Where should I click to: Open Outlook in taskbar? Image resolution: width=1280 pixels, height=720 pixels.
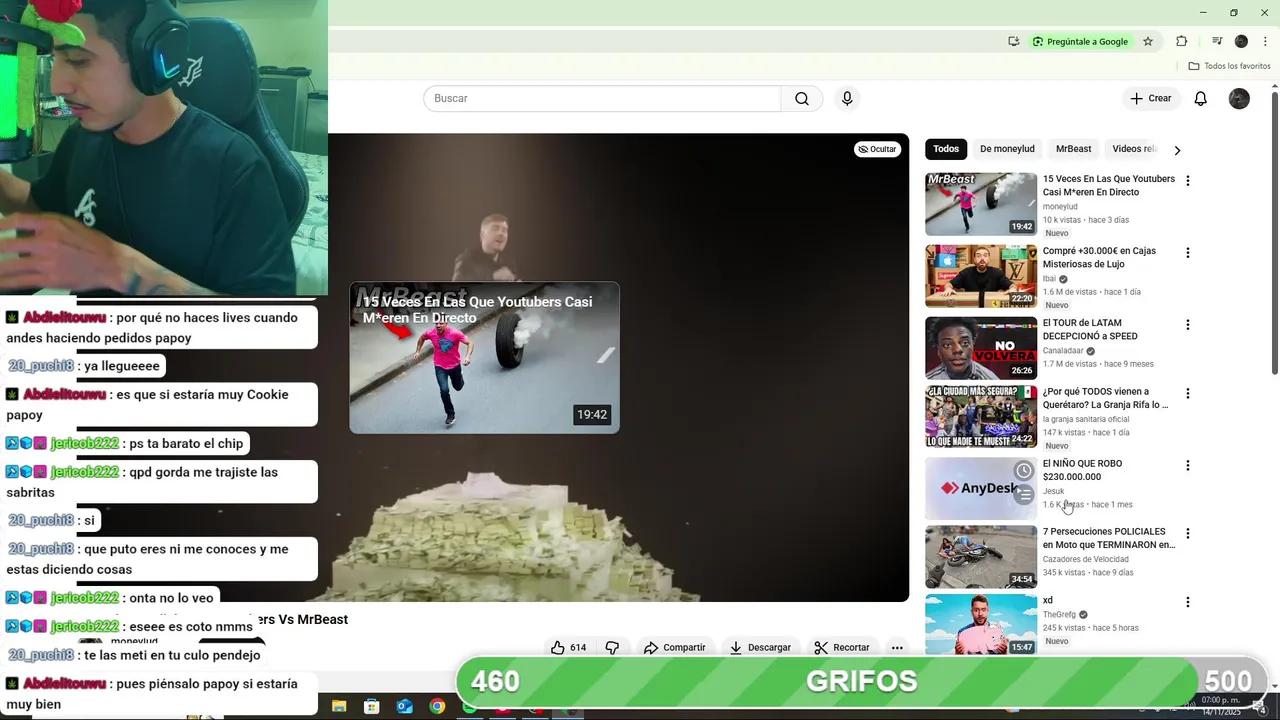[x=405, y=706]
